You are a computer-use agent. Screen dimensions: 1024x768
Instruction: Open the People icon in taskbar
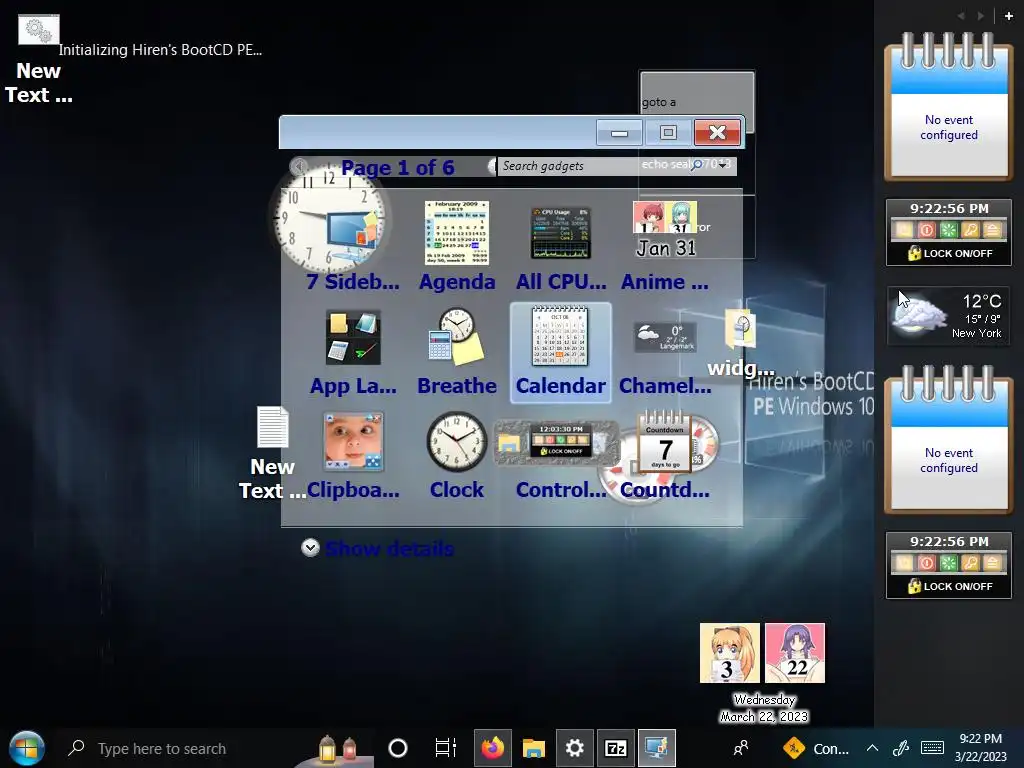pos(741,748)
